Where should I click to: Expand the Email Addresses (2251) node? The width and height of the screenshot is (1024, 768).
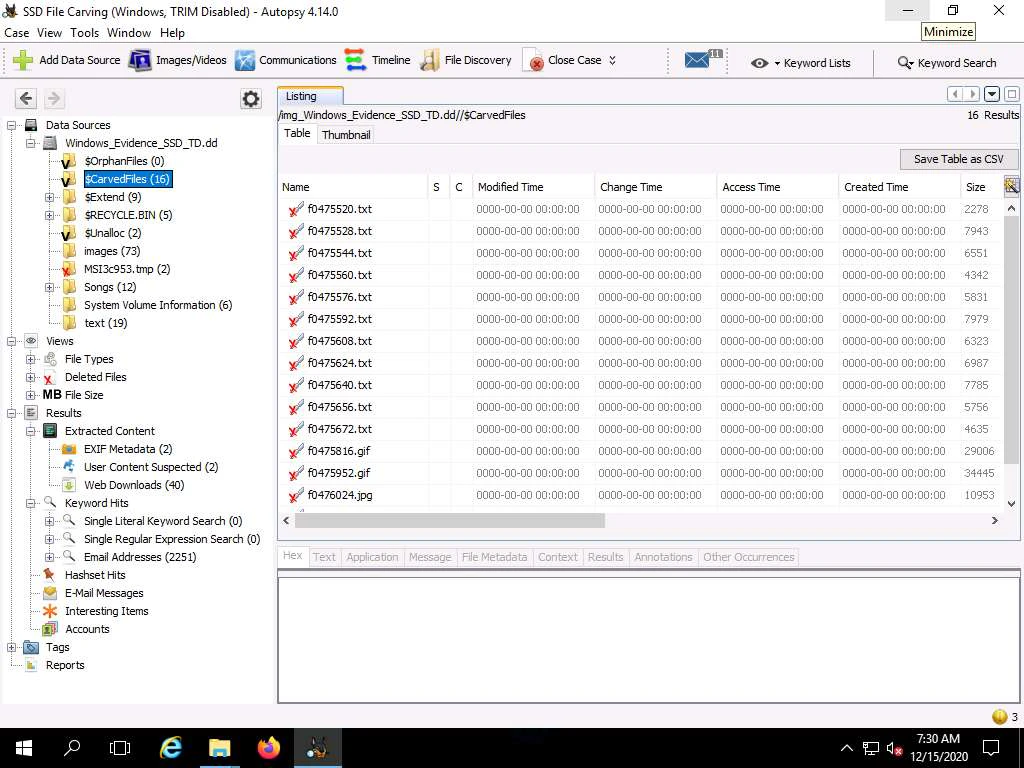coord(49,557)
